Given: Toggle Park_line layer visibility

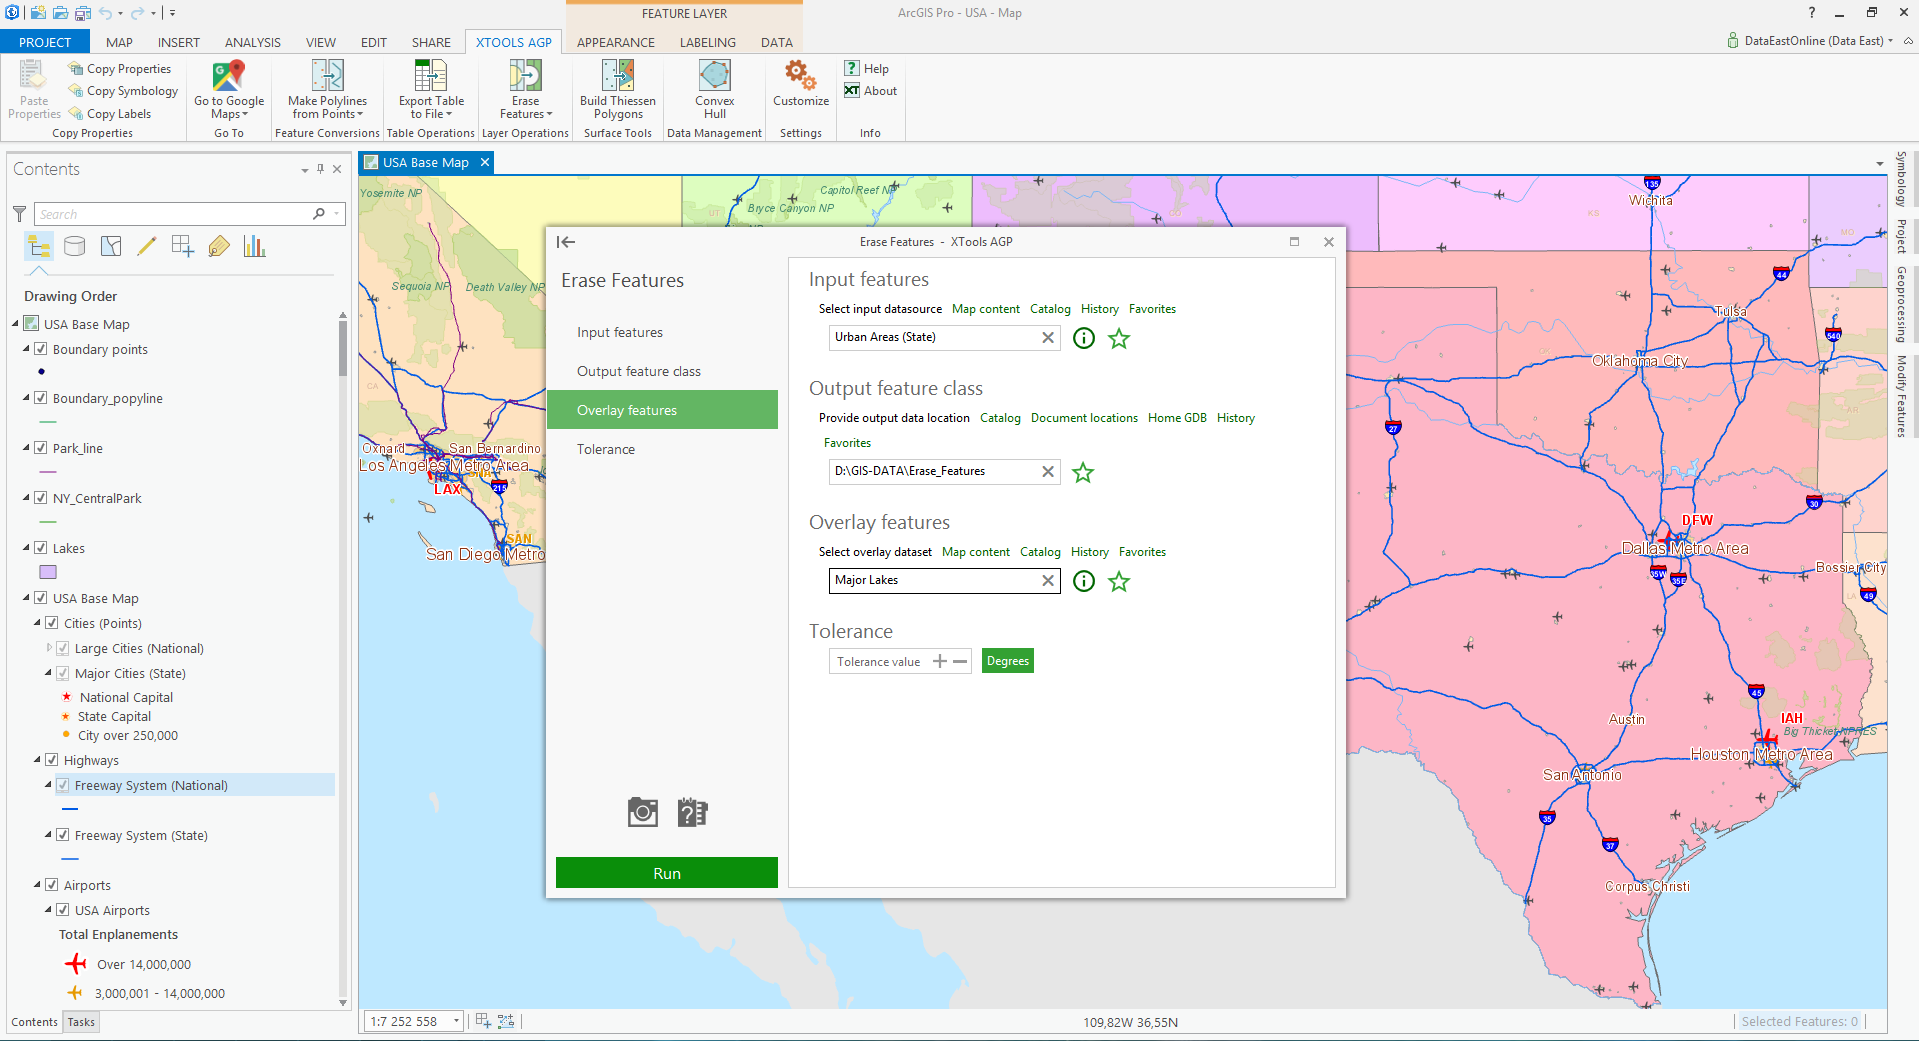Looking at the screenshot, I should point(41,448).
